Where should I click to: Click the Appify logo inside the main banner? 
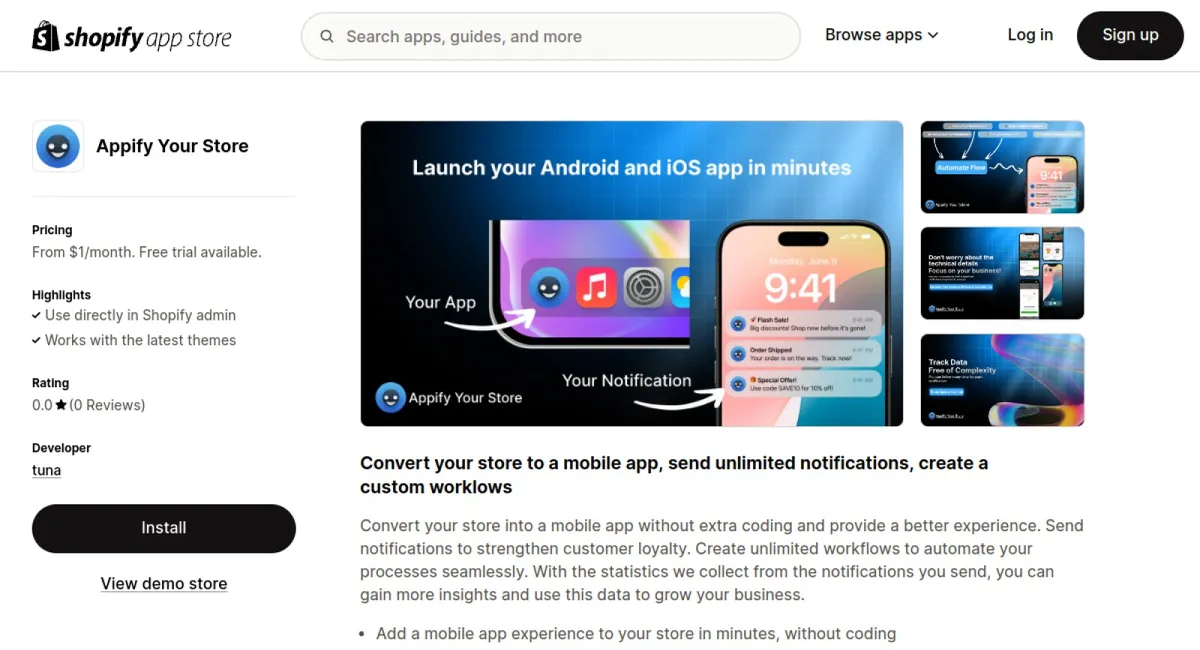tap(390, 397)
